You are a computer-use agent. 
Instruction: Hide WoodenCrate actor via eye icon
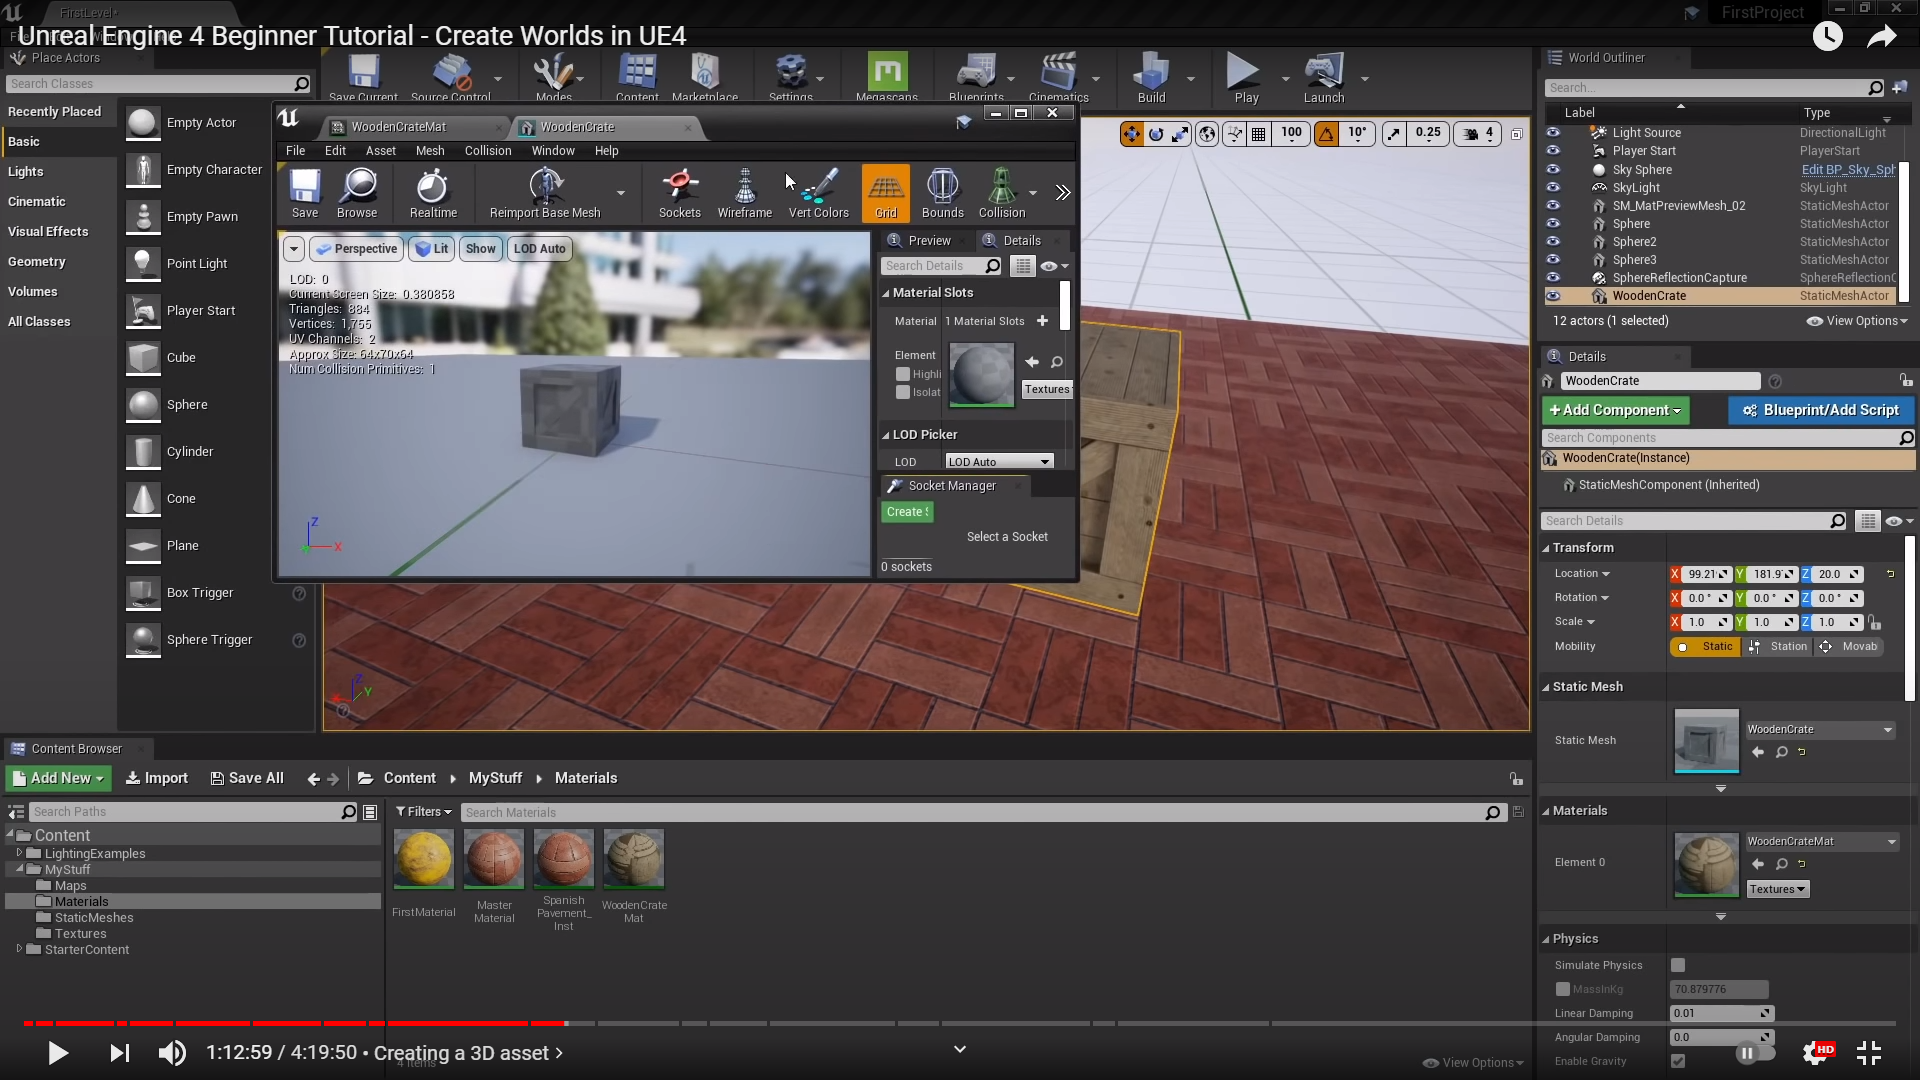click(x=1553, y=296)
